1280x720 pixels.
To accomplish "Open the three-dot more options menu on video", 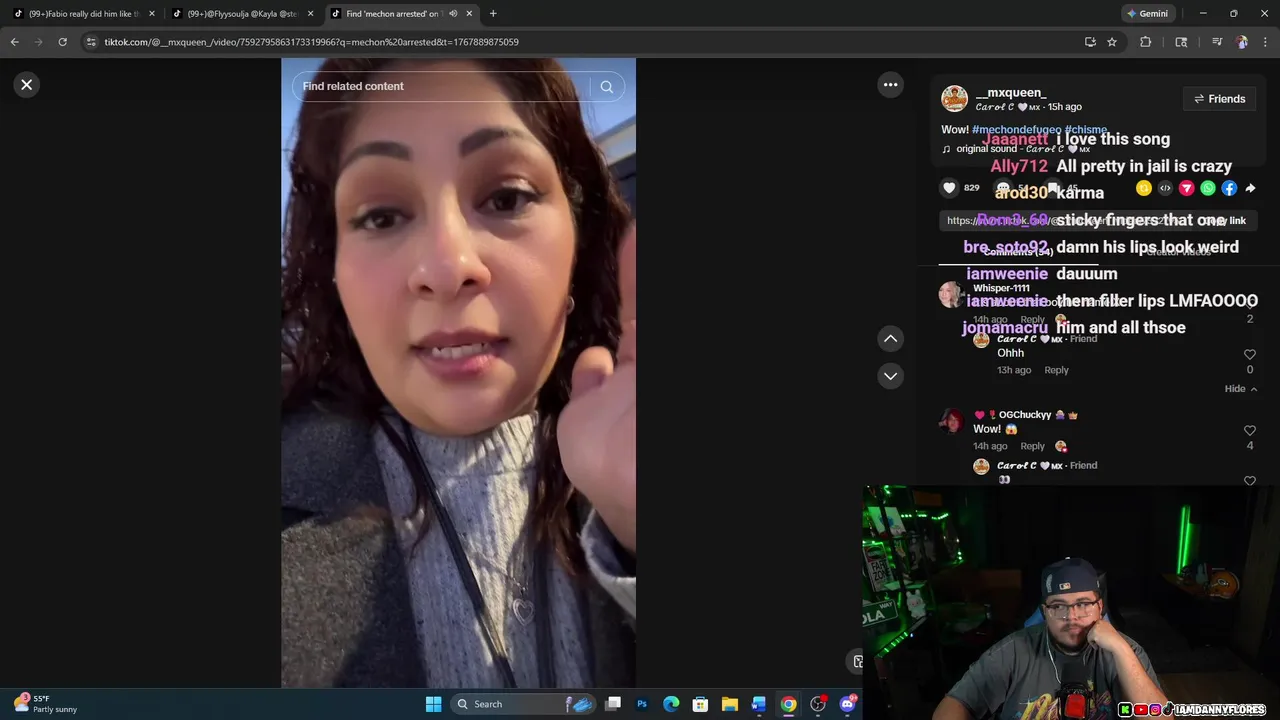I will point(890,85).
